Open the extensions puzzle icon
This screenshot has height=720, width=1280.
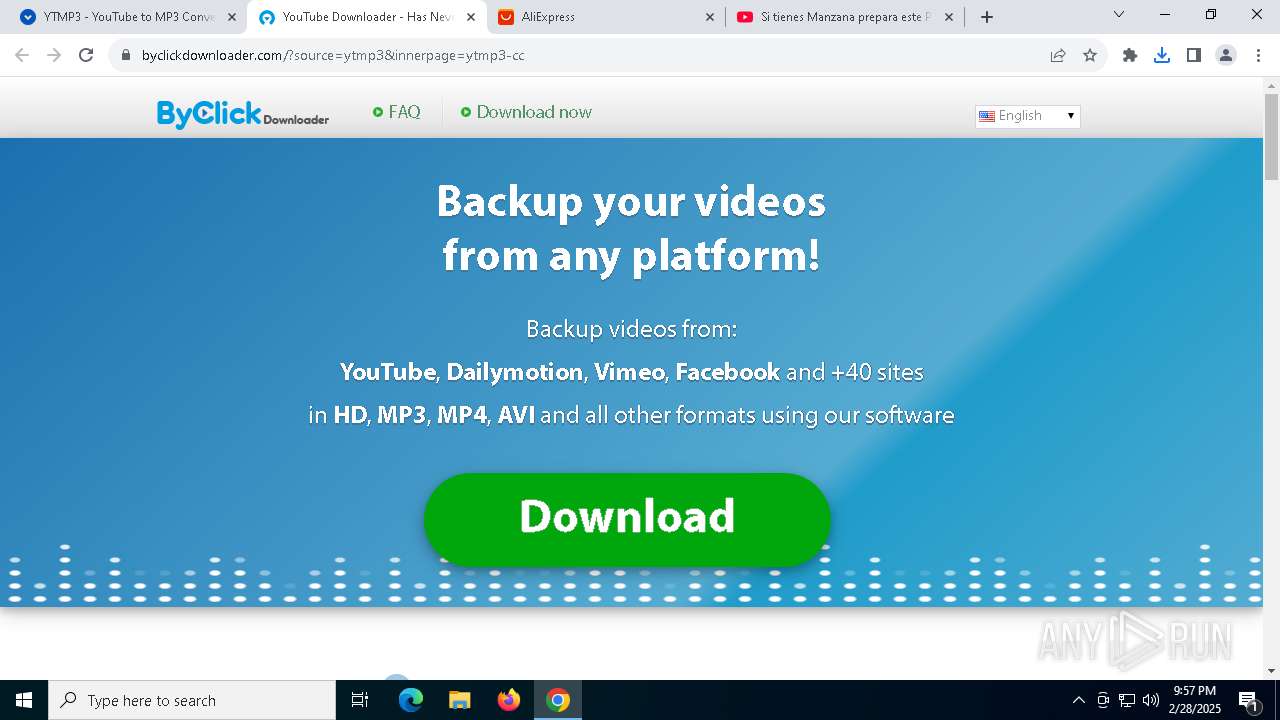click(x=1130, y=56)
